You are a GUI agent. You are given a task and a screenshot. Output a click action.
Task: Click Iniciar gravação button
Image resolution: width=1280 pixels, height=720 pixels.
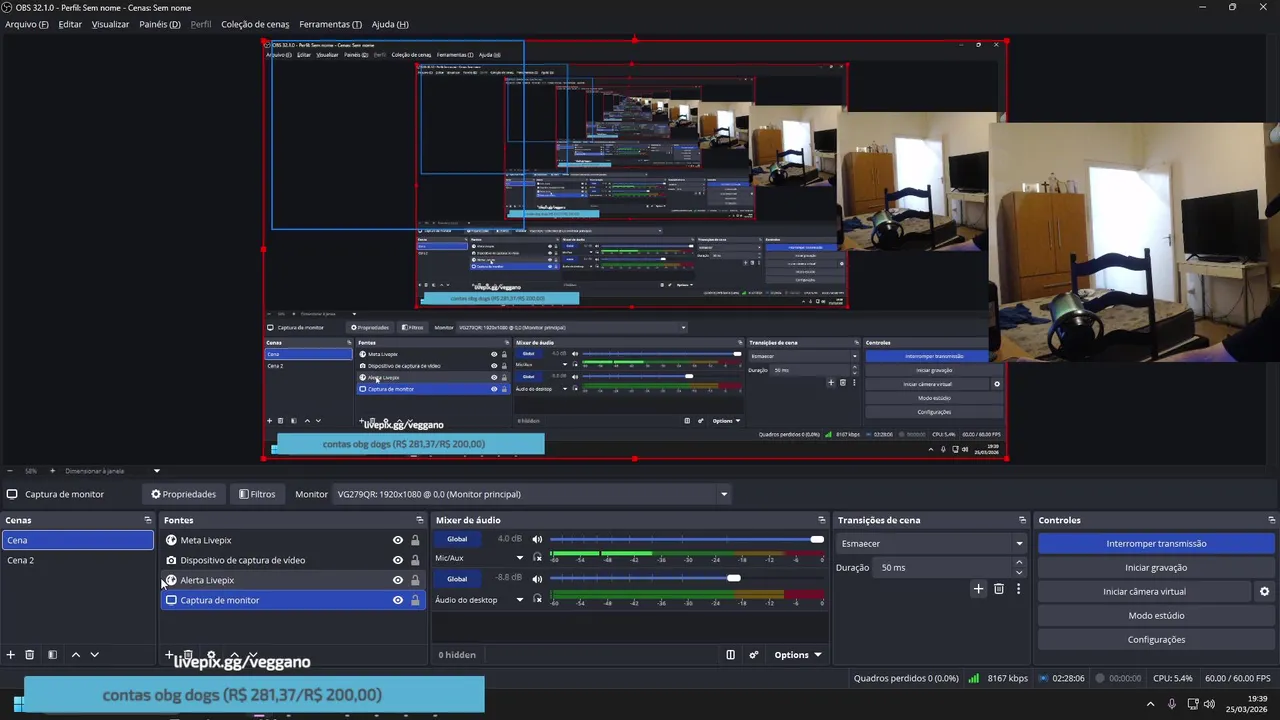1156,568
